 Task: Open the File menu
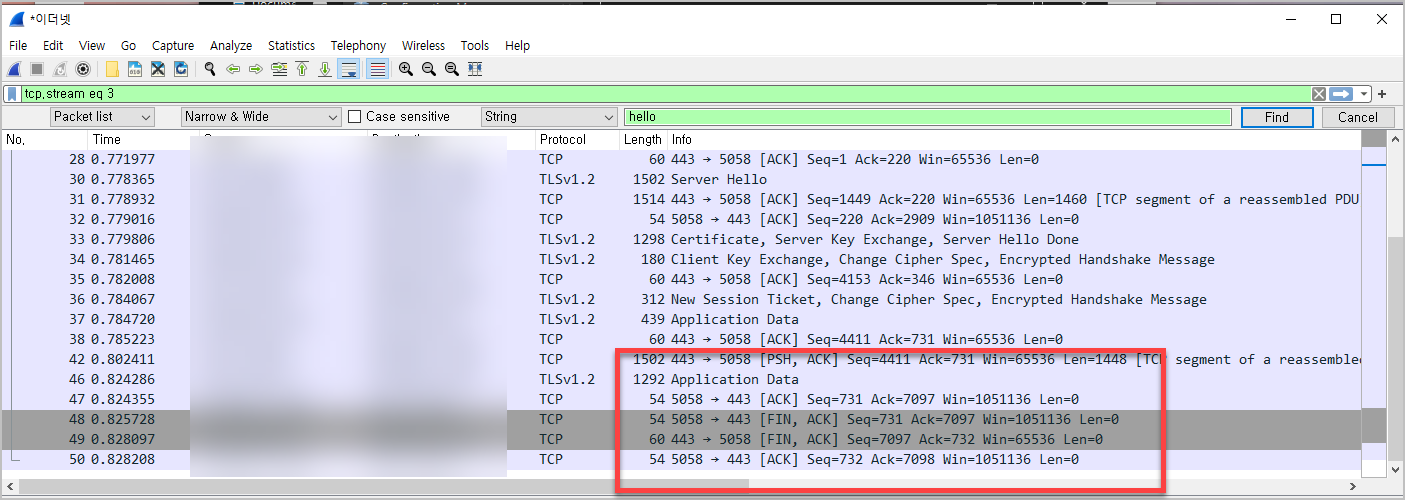tap(18, 46)
